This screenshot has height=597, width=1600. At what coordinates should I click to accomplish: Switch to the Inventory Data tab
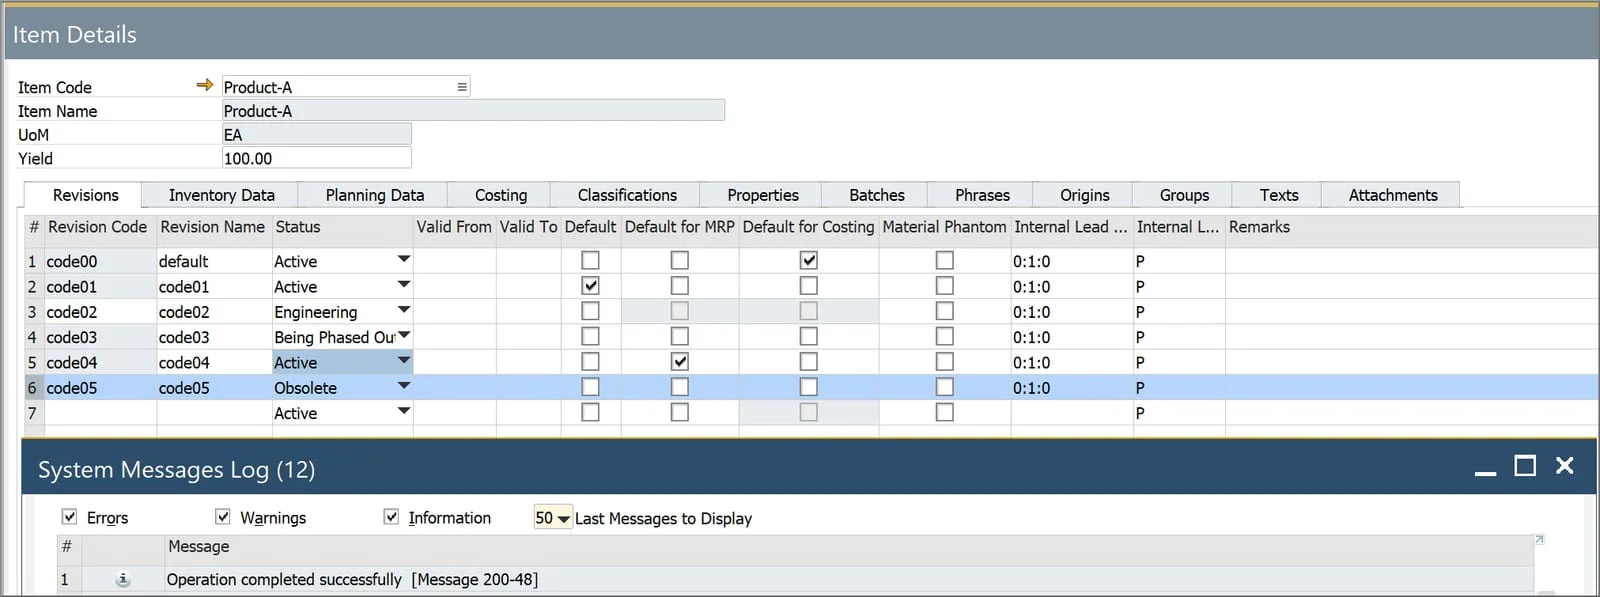(221, 195)
